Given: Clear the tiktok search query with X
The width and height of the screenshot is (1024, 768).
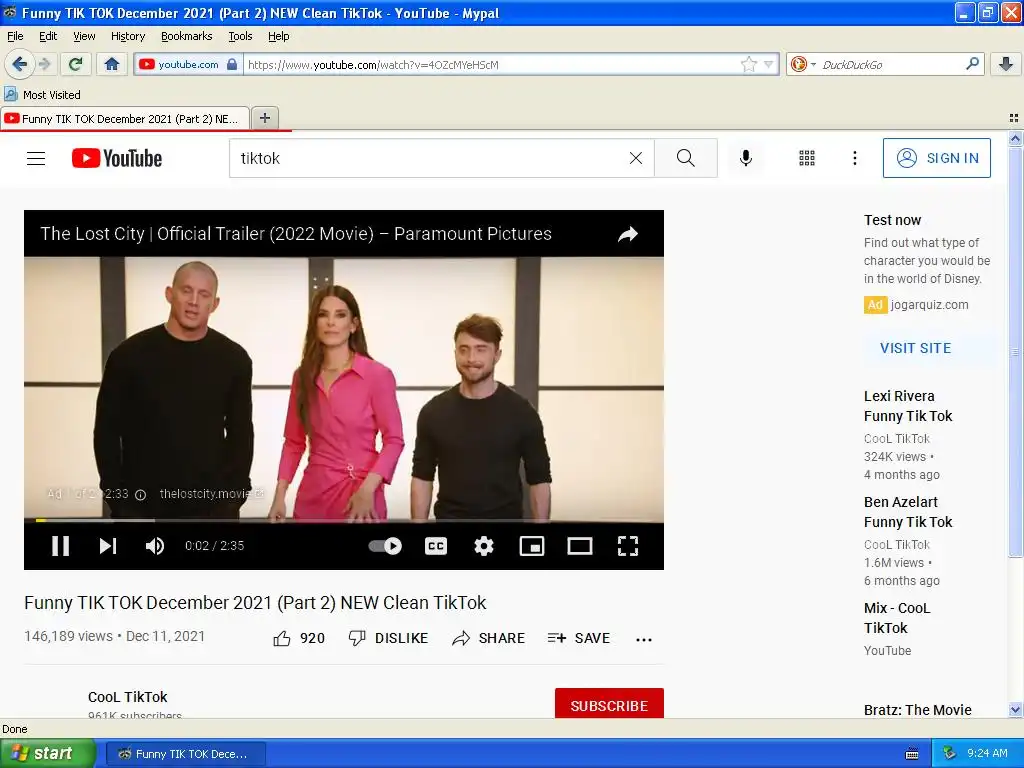Looking at the screenshot, I should (635, 158).
